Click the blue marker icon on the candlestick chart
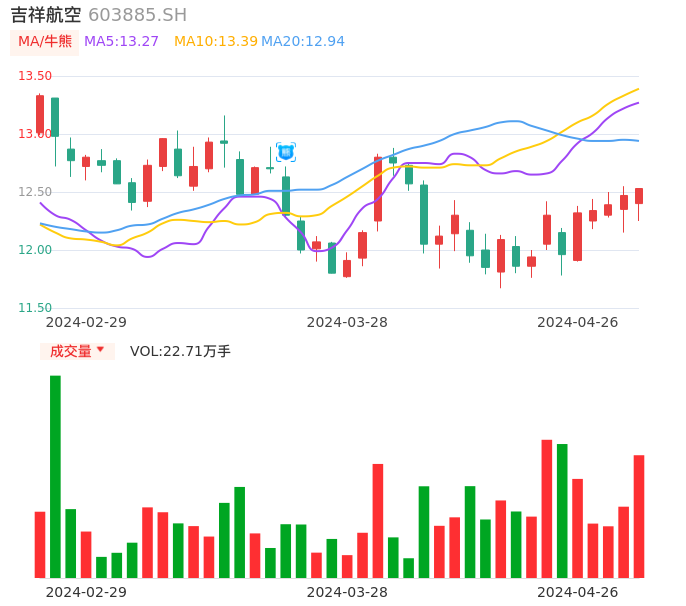Screen dimensions: 686x606 point(286,152)
